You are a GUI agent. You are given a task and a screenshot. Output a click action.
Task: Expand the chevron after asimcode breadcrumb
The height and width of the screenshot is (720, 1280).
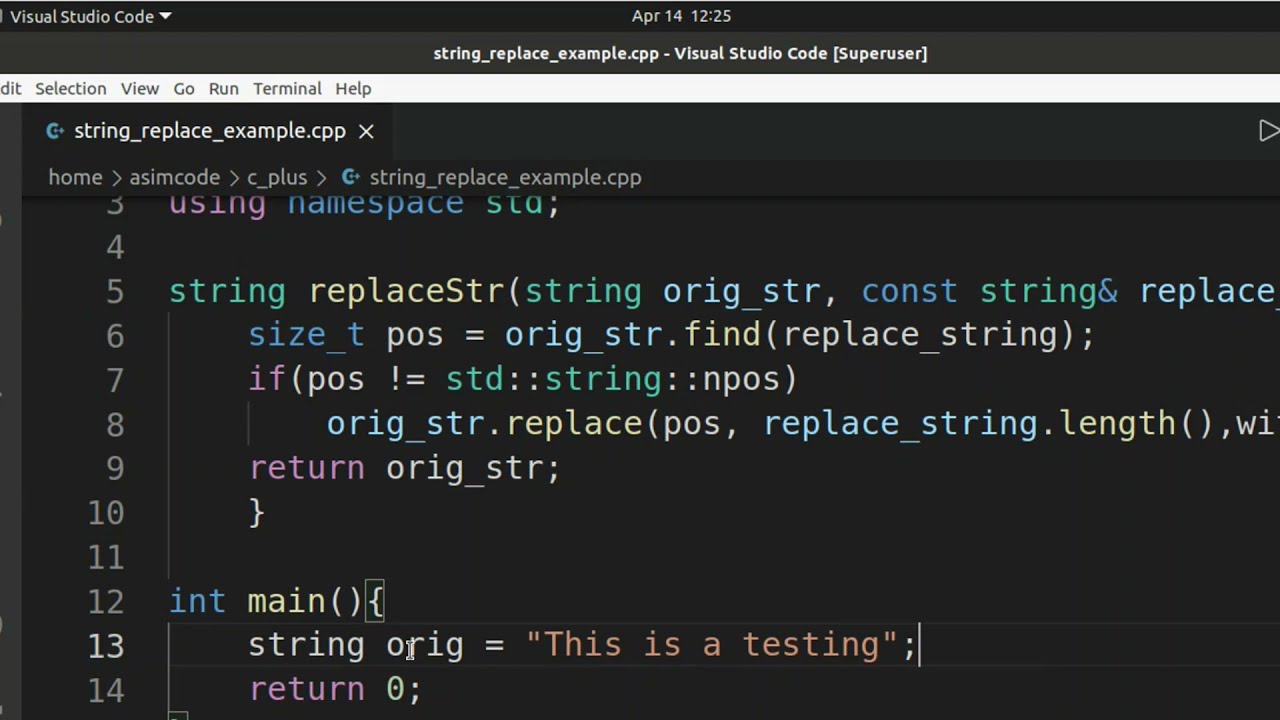pyautogui.click(x=233, y=177)
